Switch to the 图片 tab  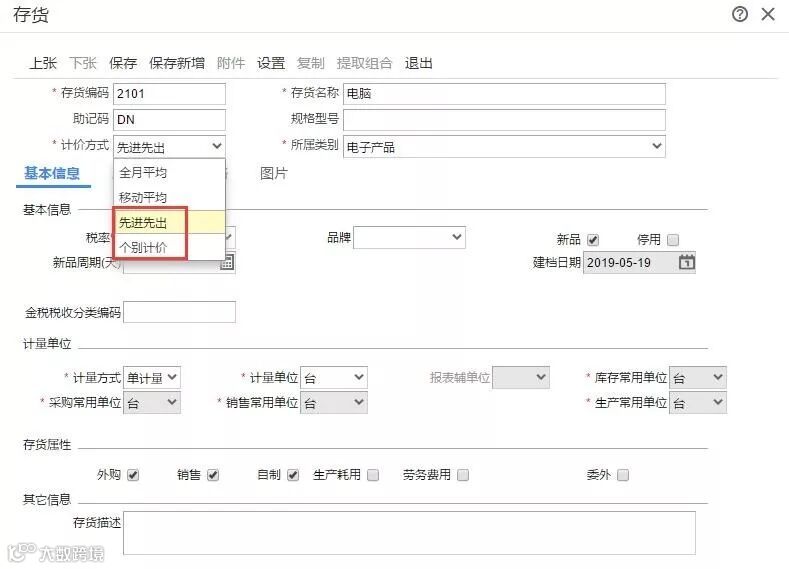(x=274, y=173)
